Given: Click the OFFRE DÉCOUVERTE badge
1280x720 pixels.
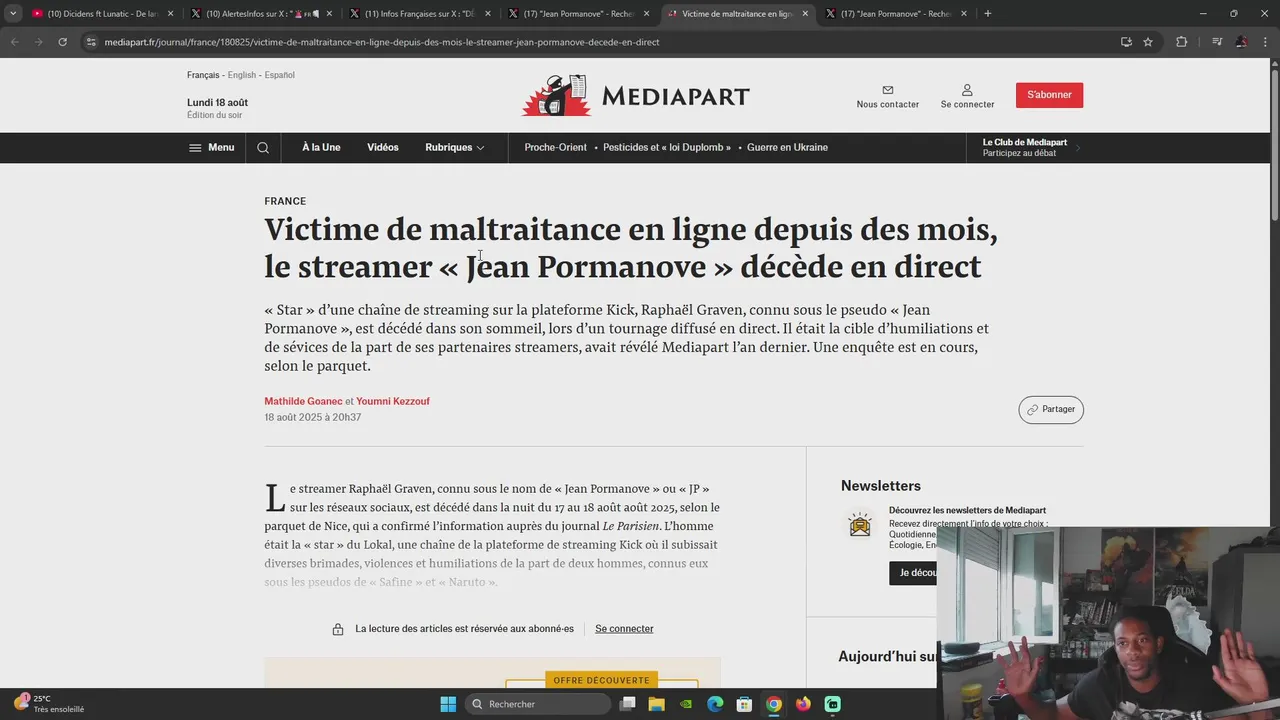Looking at the screenshot, I should (601, 680).
